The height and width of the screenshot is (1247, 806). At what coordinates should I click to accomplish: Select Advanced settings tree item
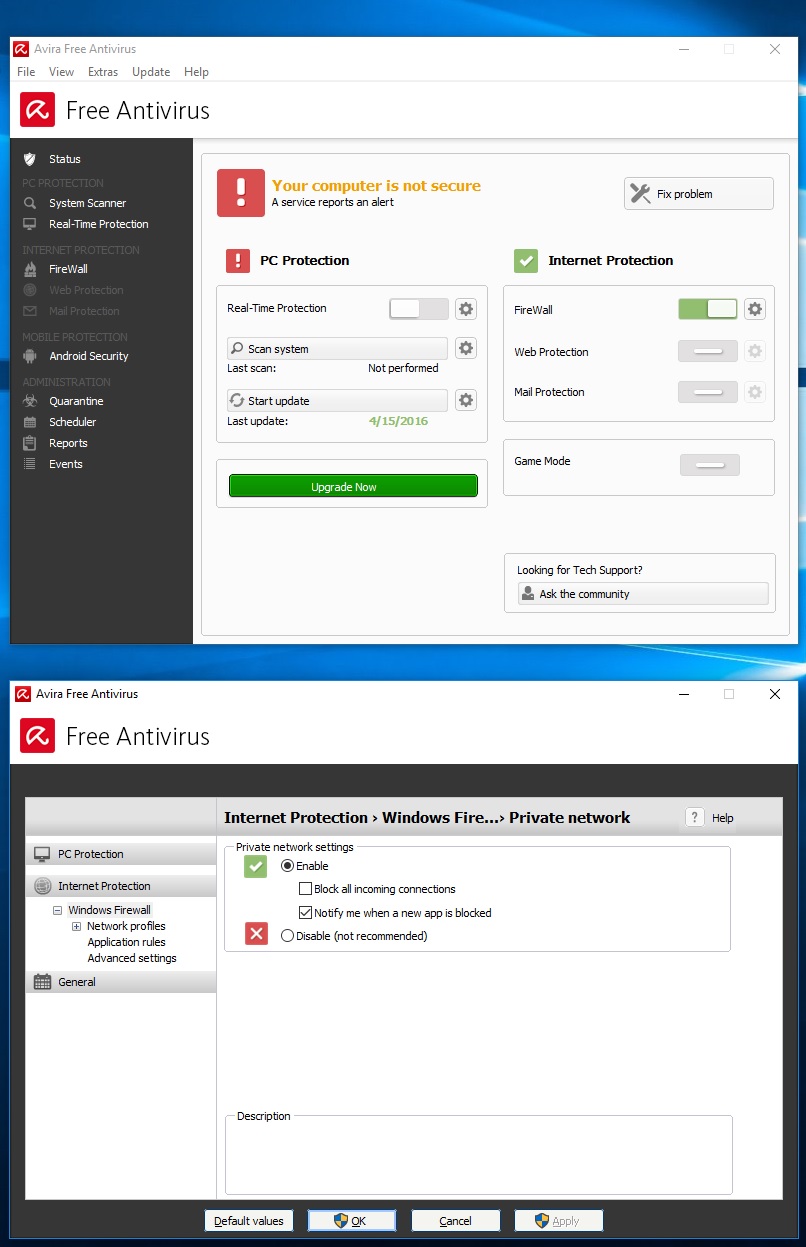[x=132, y=958]
